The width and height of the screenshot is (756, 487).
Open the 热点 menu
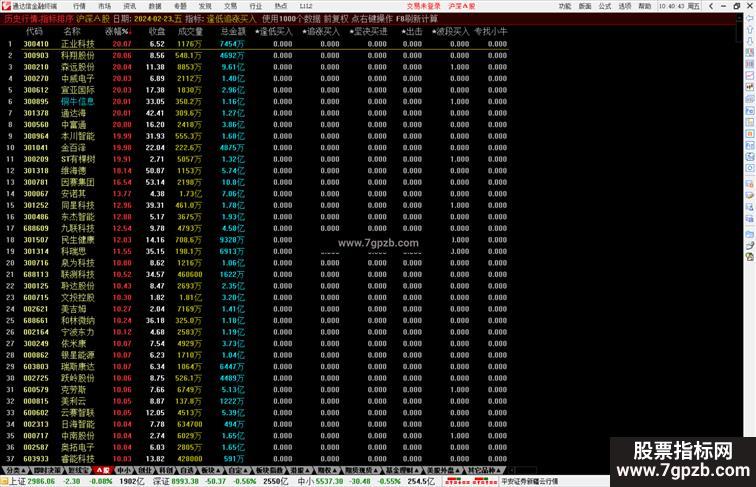click(x=281, y=6)
